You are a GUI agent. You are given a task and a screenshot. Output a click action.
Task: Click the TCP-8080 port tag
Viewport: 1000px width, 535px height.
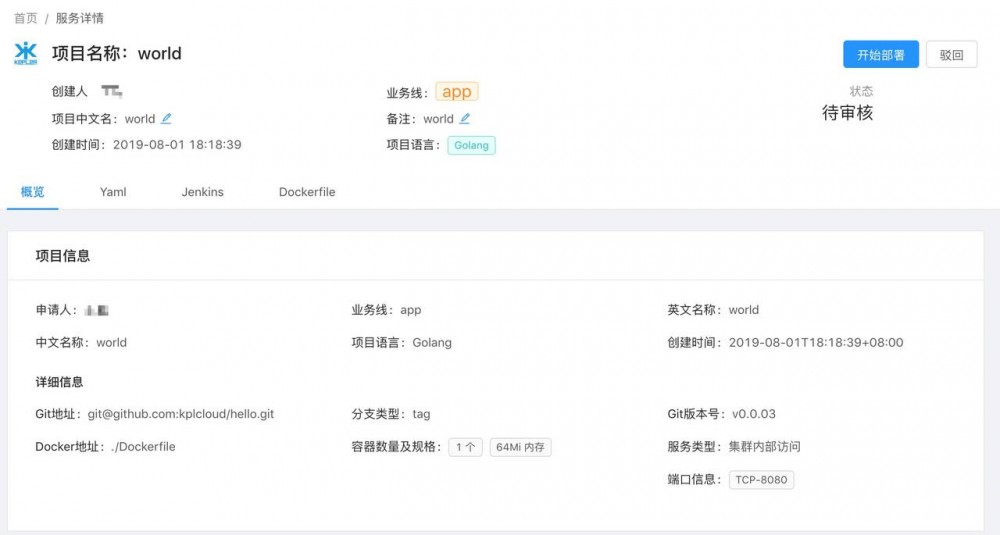(761, 480)
